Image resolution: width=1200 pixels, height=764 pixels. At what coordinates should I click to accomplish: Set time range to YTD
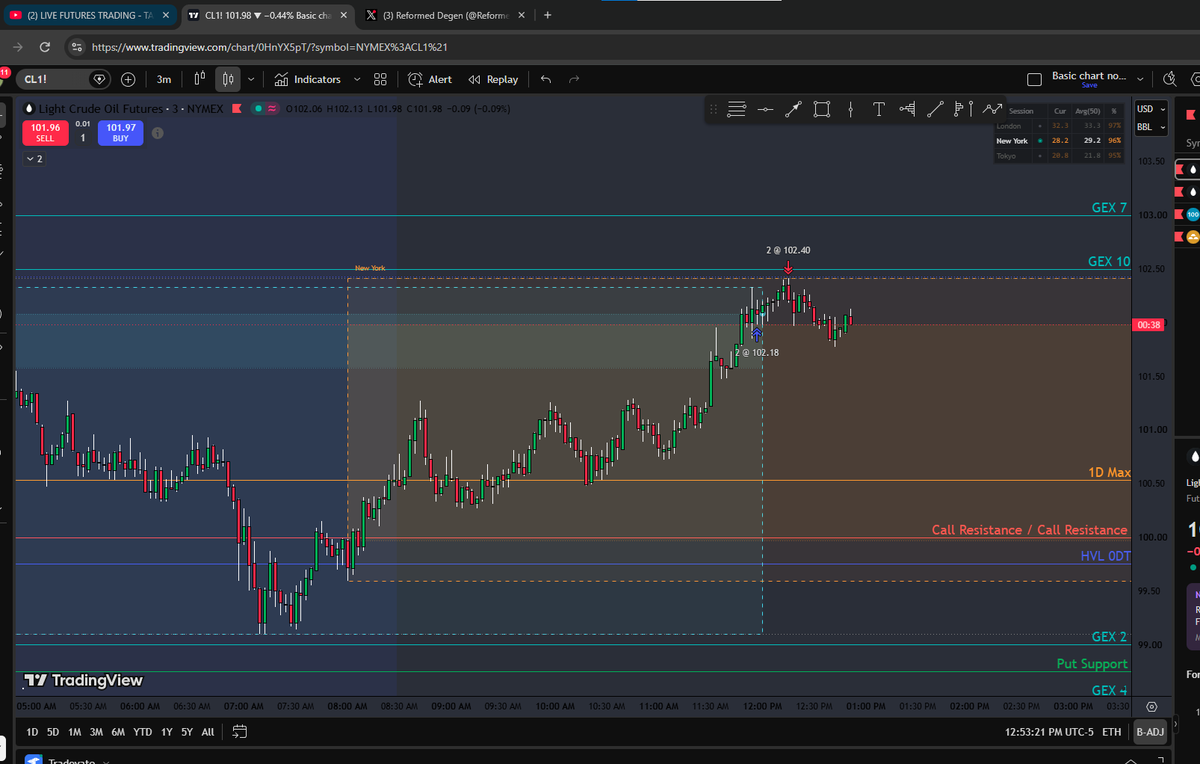[143, 732]
